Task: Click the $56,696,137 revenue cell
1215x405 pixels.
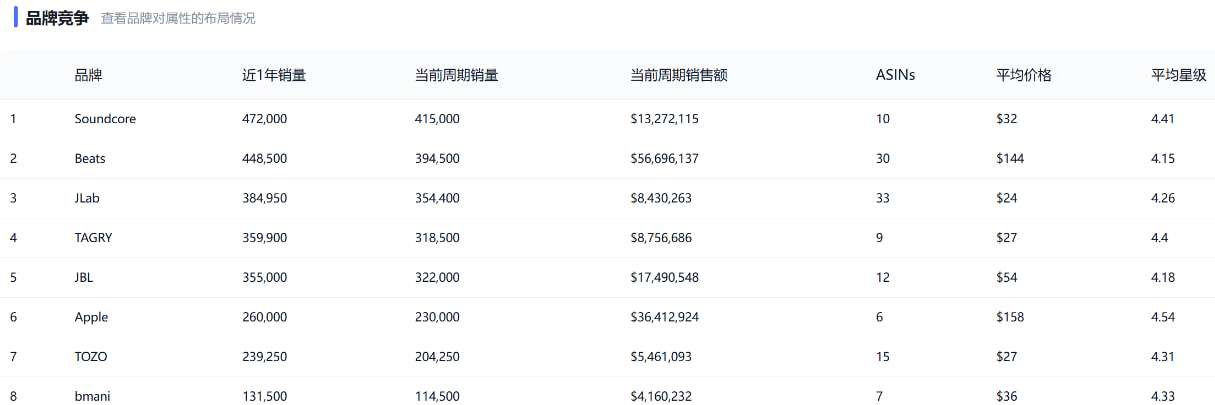Action: pyautogui.click(x=665, y=159)
